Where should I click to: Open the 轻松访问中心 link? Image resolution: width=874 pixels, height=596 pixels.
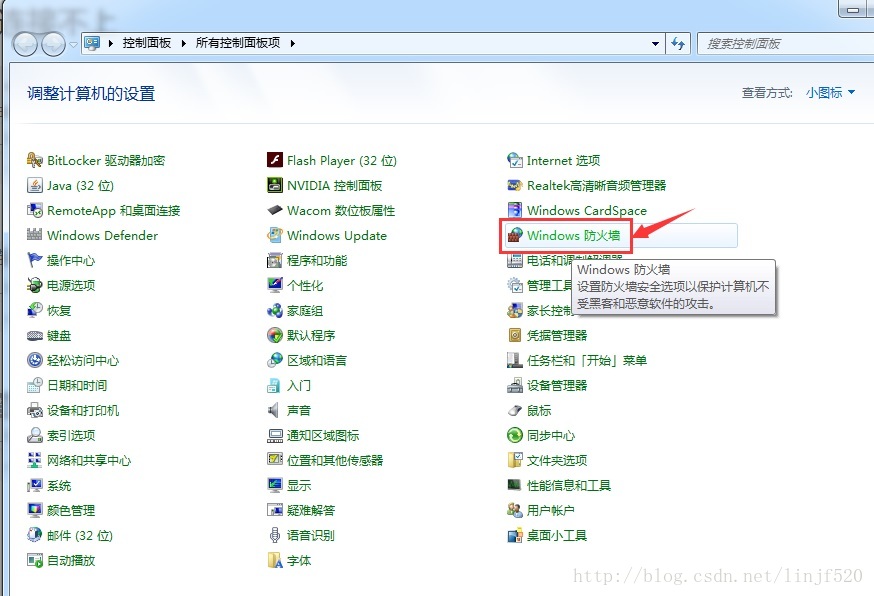[83, 361]
